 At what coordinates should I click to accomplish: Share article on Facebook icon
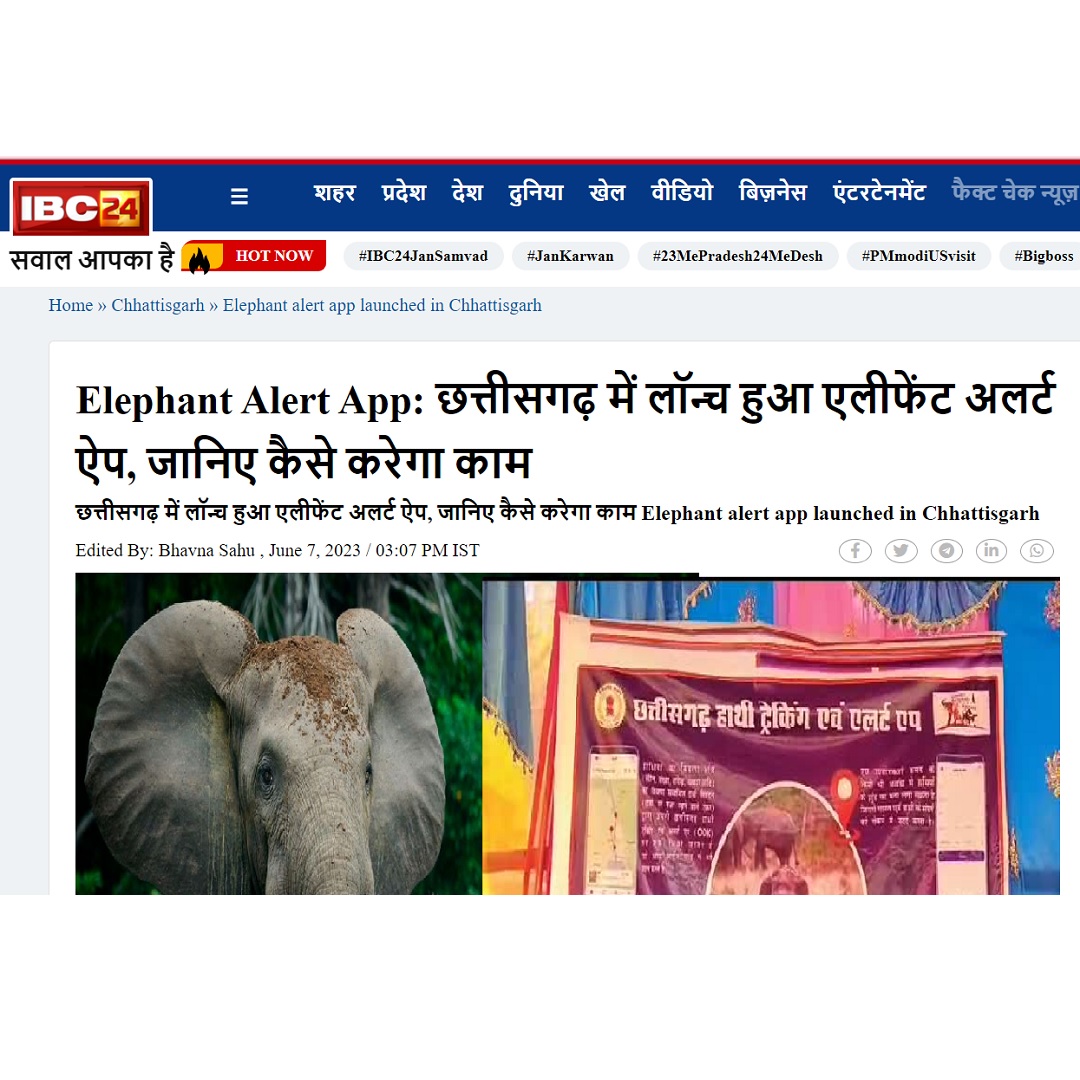click(x=855, y=550)
